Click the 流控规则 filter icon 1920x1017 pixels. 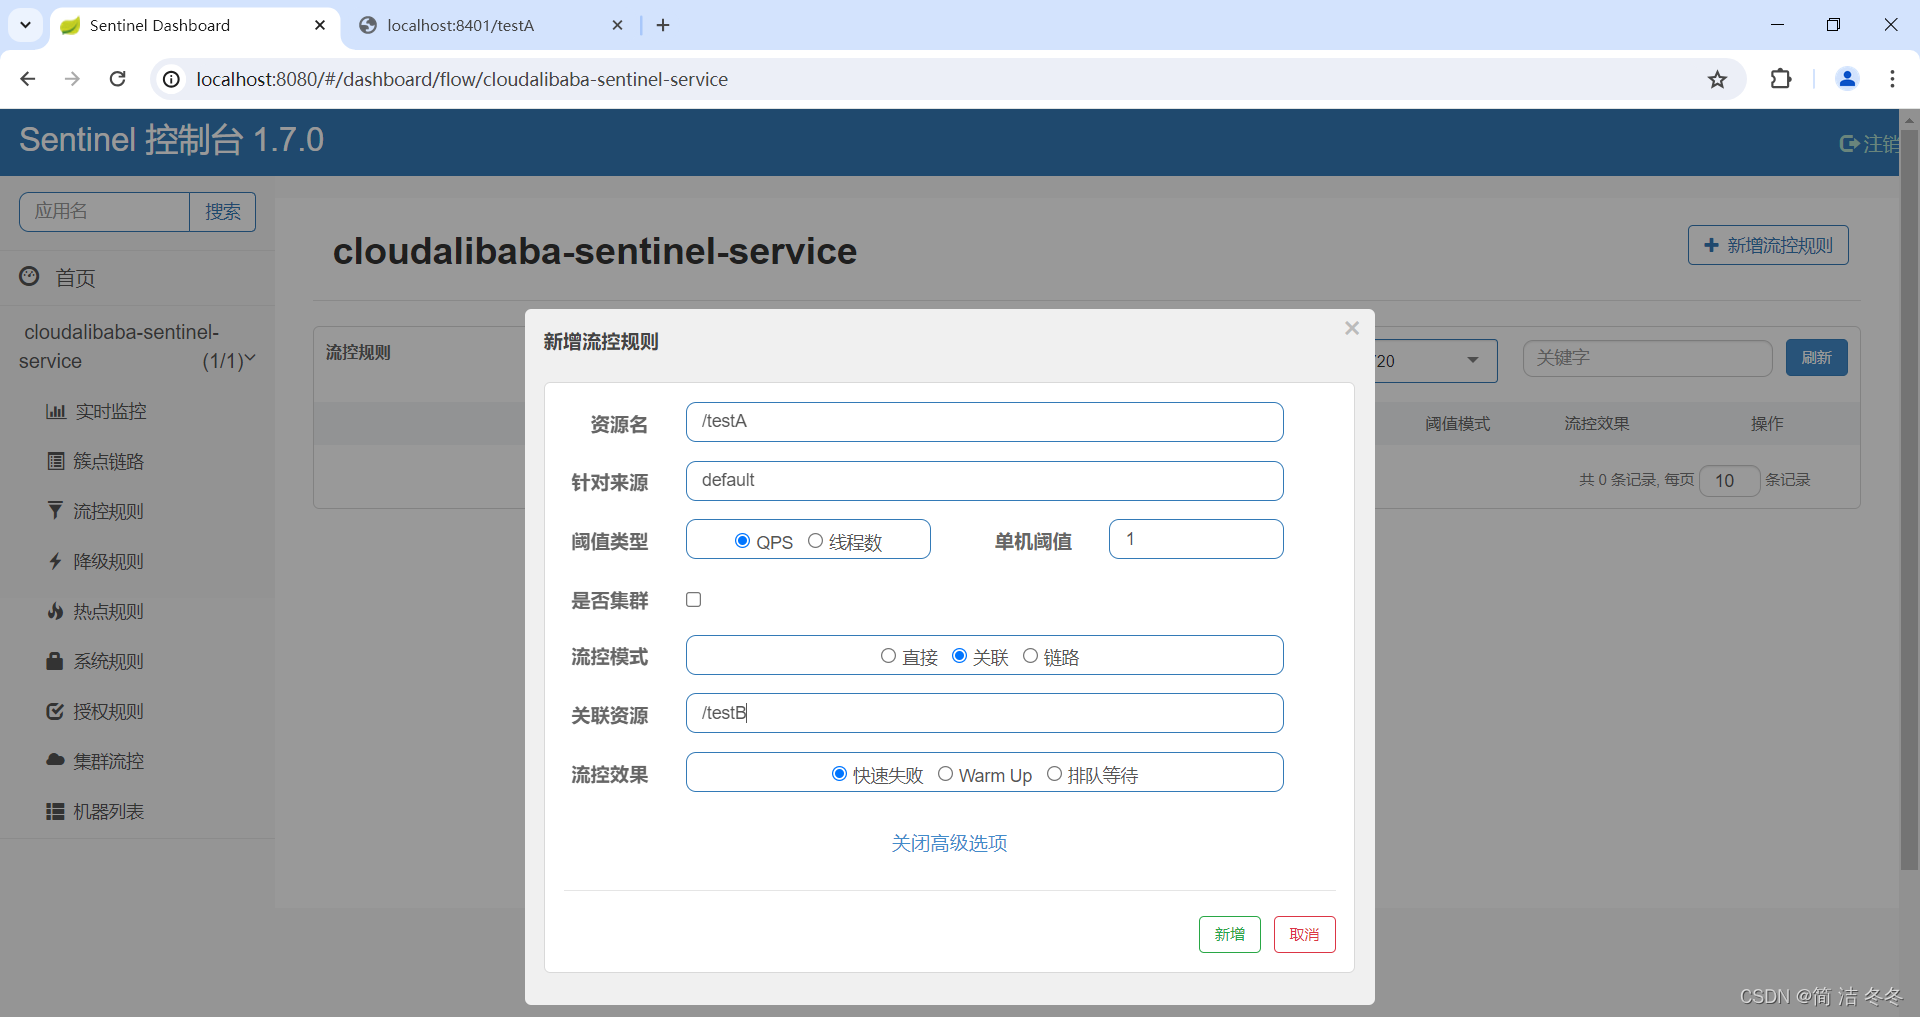[x=55, y=511]
